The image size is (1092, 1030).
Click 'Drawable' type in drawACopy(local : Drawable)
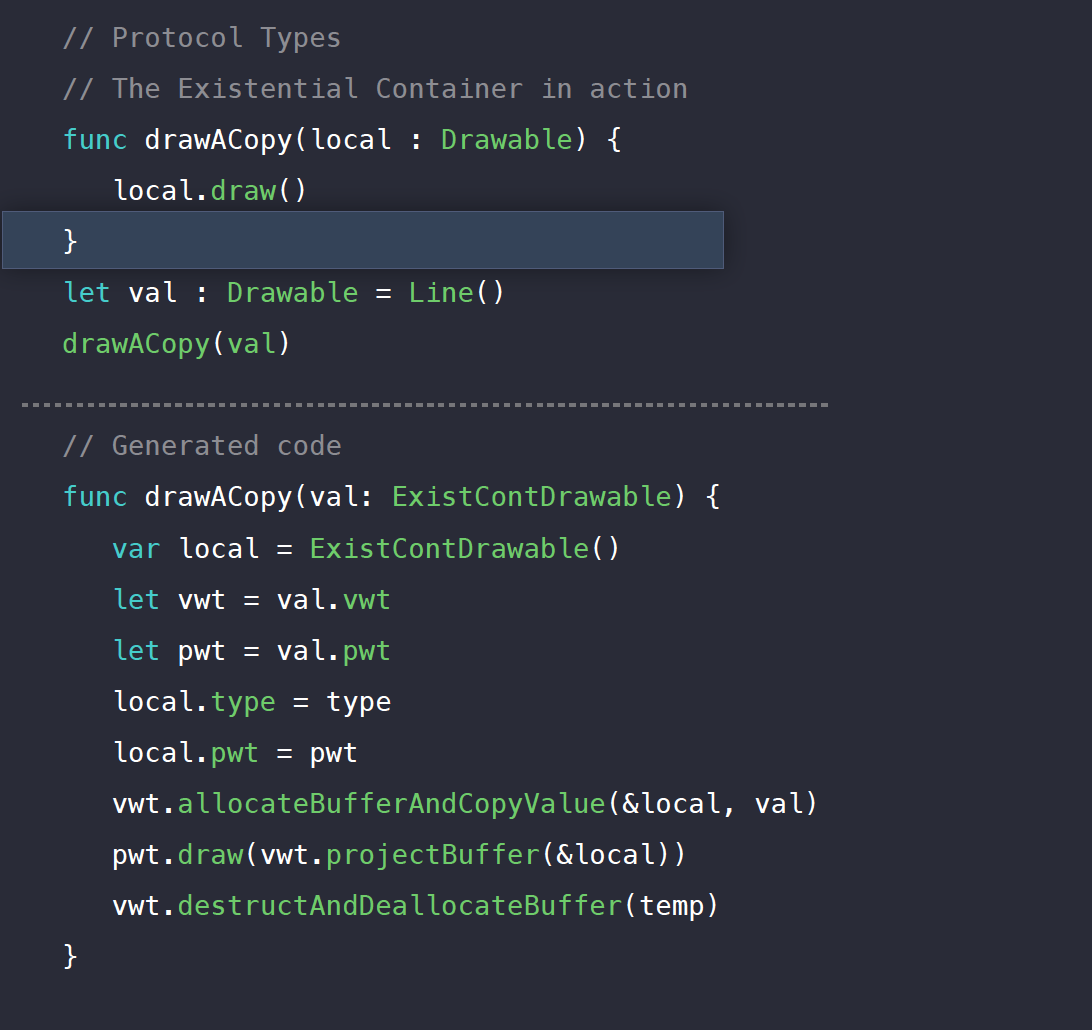(x=507, y=139)
